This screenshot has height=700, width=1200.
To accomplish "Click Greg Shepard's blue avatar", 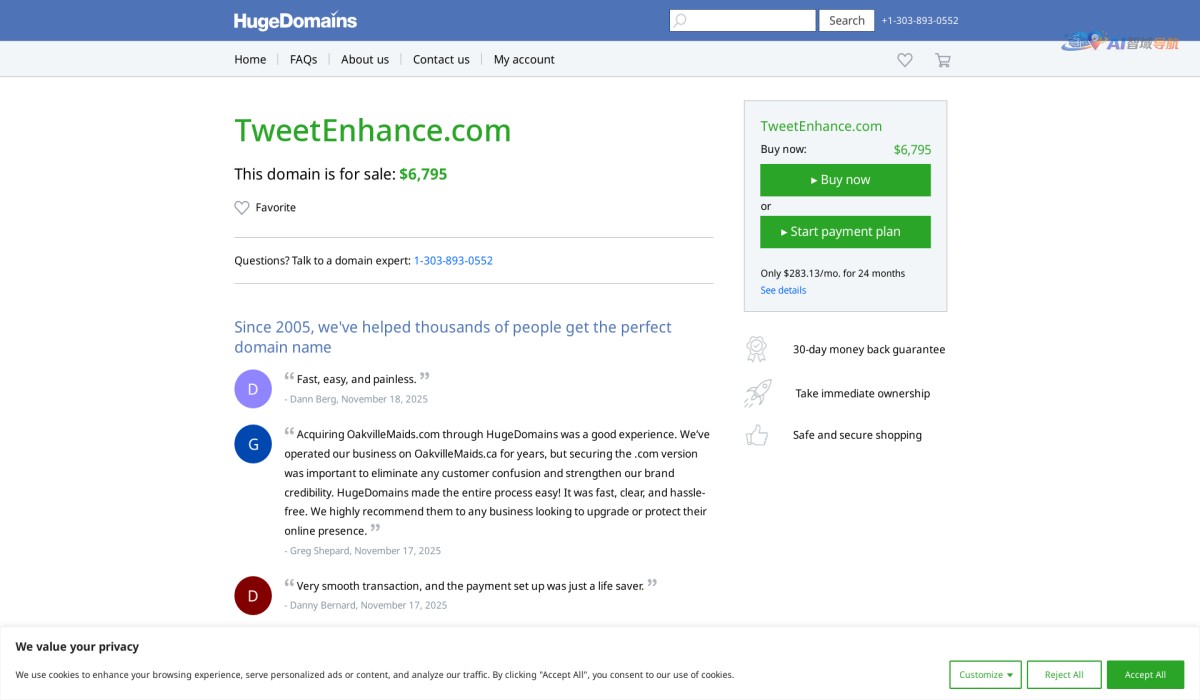I will click(253, 444).
